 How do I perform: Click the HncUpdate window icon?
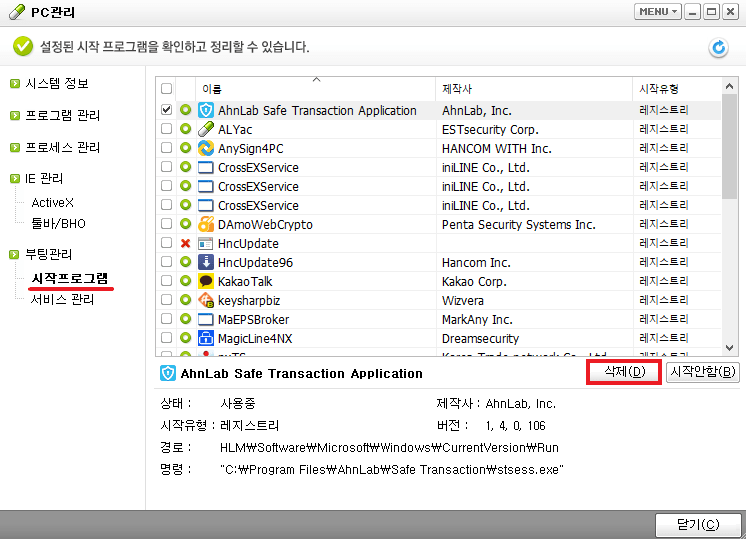point(206,244)
